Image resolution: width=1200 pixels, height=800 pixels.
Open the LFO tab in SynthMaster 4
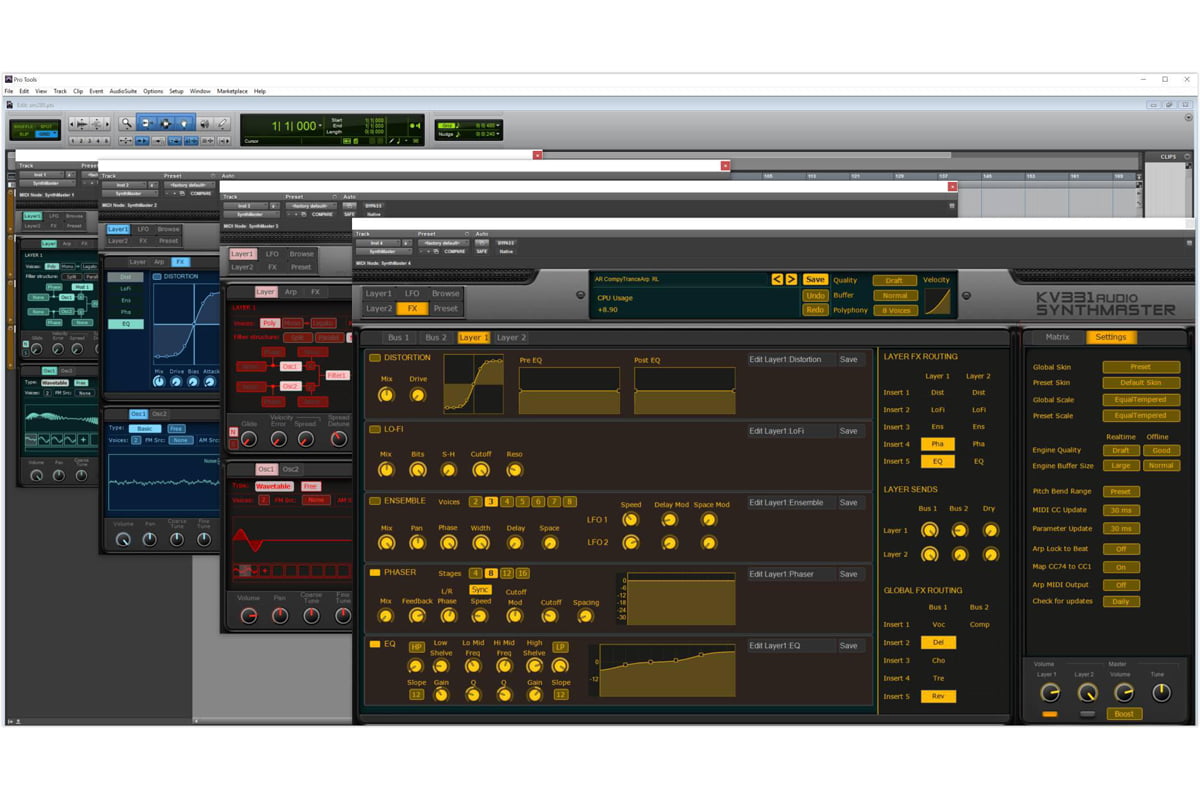[x=412, y=293]
